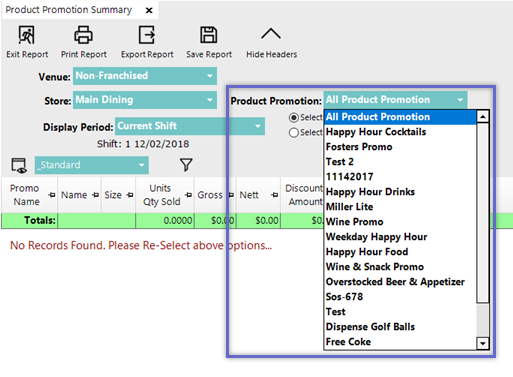This screenshot has width=513, height=377.
Task: Open the _Standard view dropdown
Action: tap(92, 165)
